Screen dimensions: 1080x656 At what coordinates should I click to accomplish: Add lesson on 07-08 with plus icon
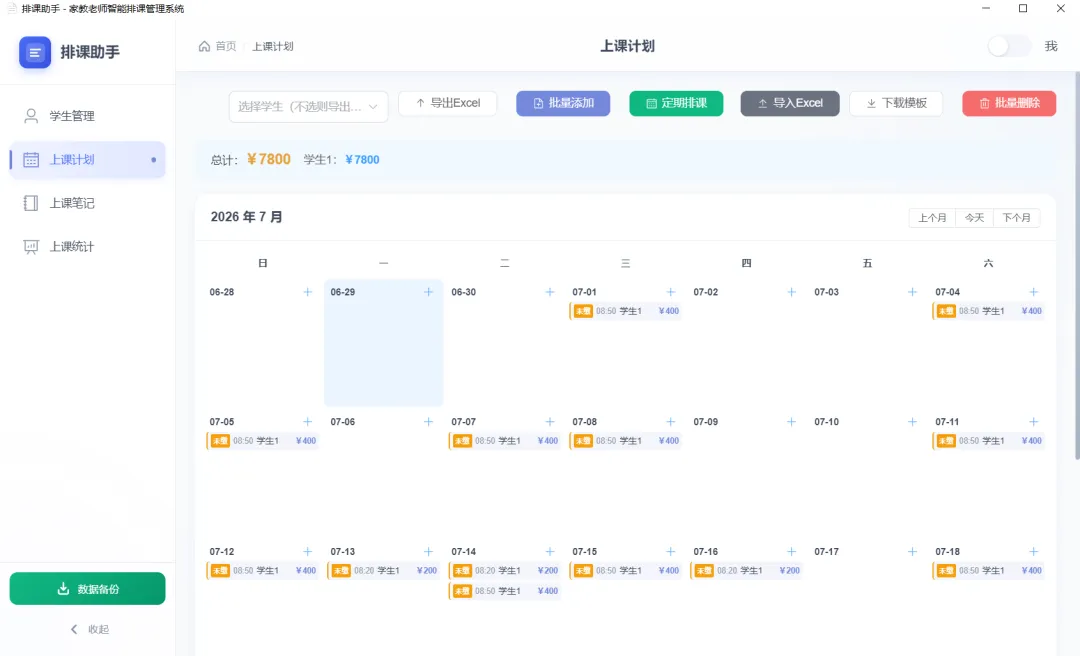(x=670, y=422)
